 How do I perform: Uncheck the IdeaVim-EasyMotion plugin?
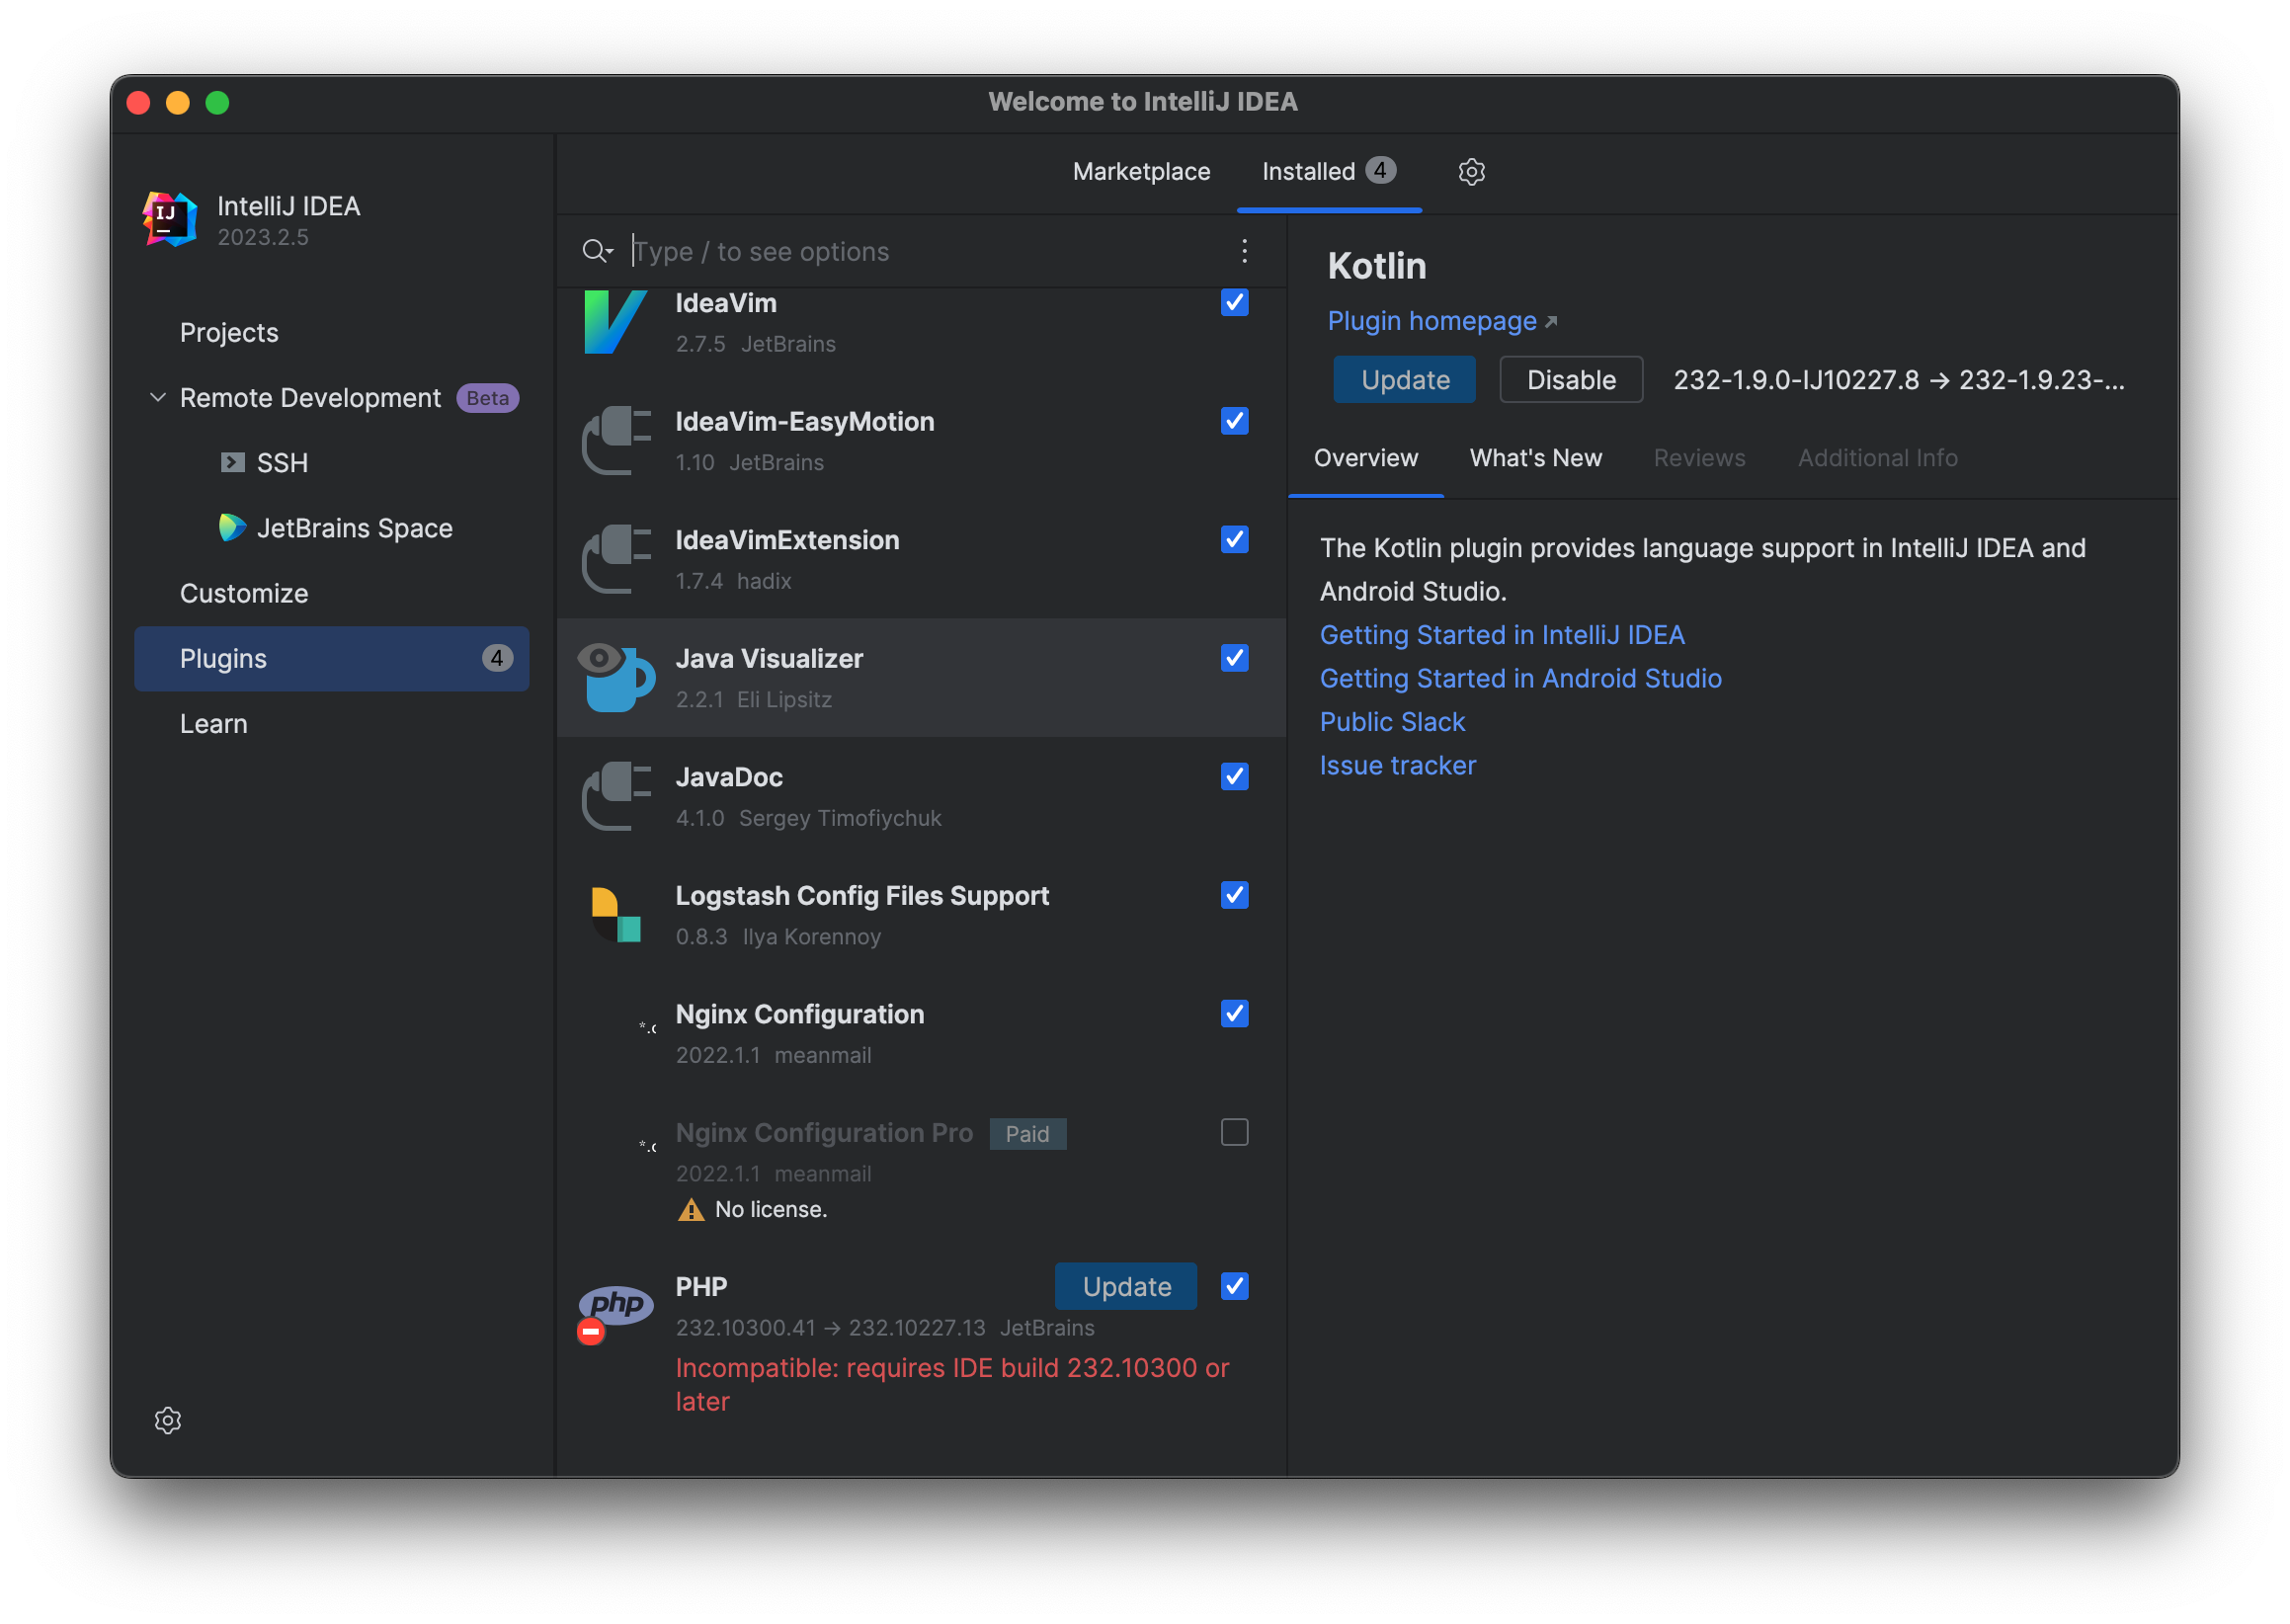click(x=1235, y=421)
